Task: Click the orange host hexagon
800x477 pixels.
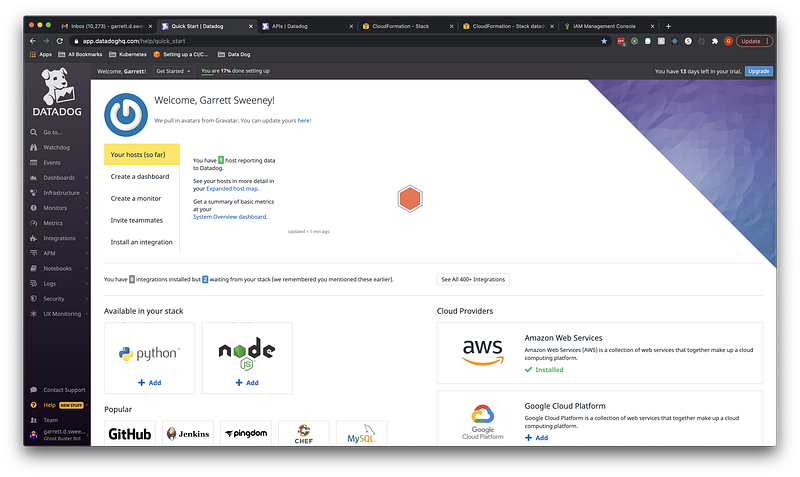Action: (x=410, y=199)
